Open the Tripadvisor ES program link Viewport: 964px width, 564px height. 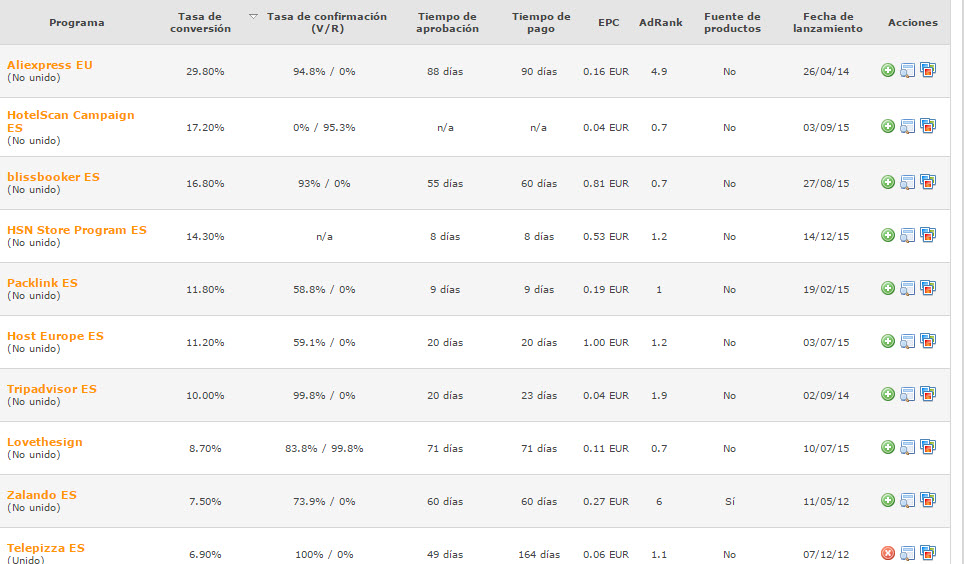point(52,389)
